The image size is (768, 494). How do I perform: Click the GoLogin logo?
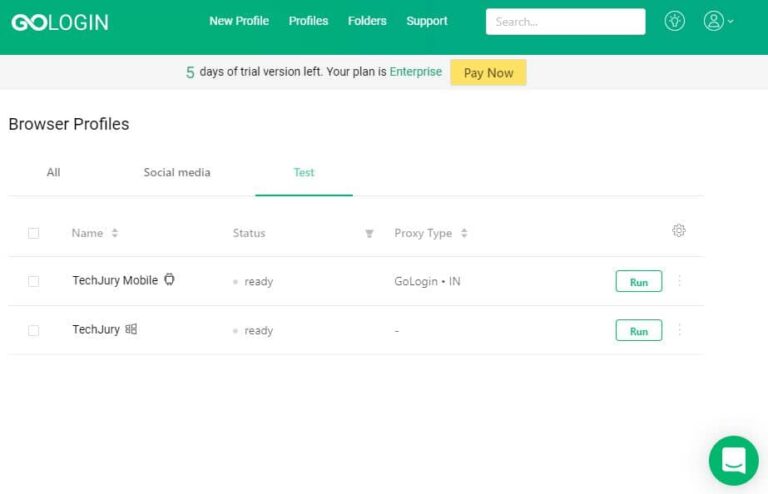[x=60, y=22]
